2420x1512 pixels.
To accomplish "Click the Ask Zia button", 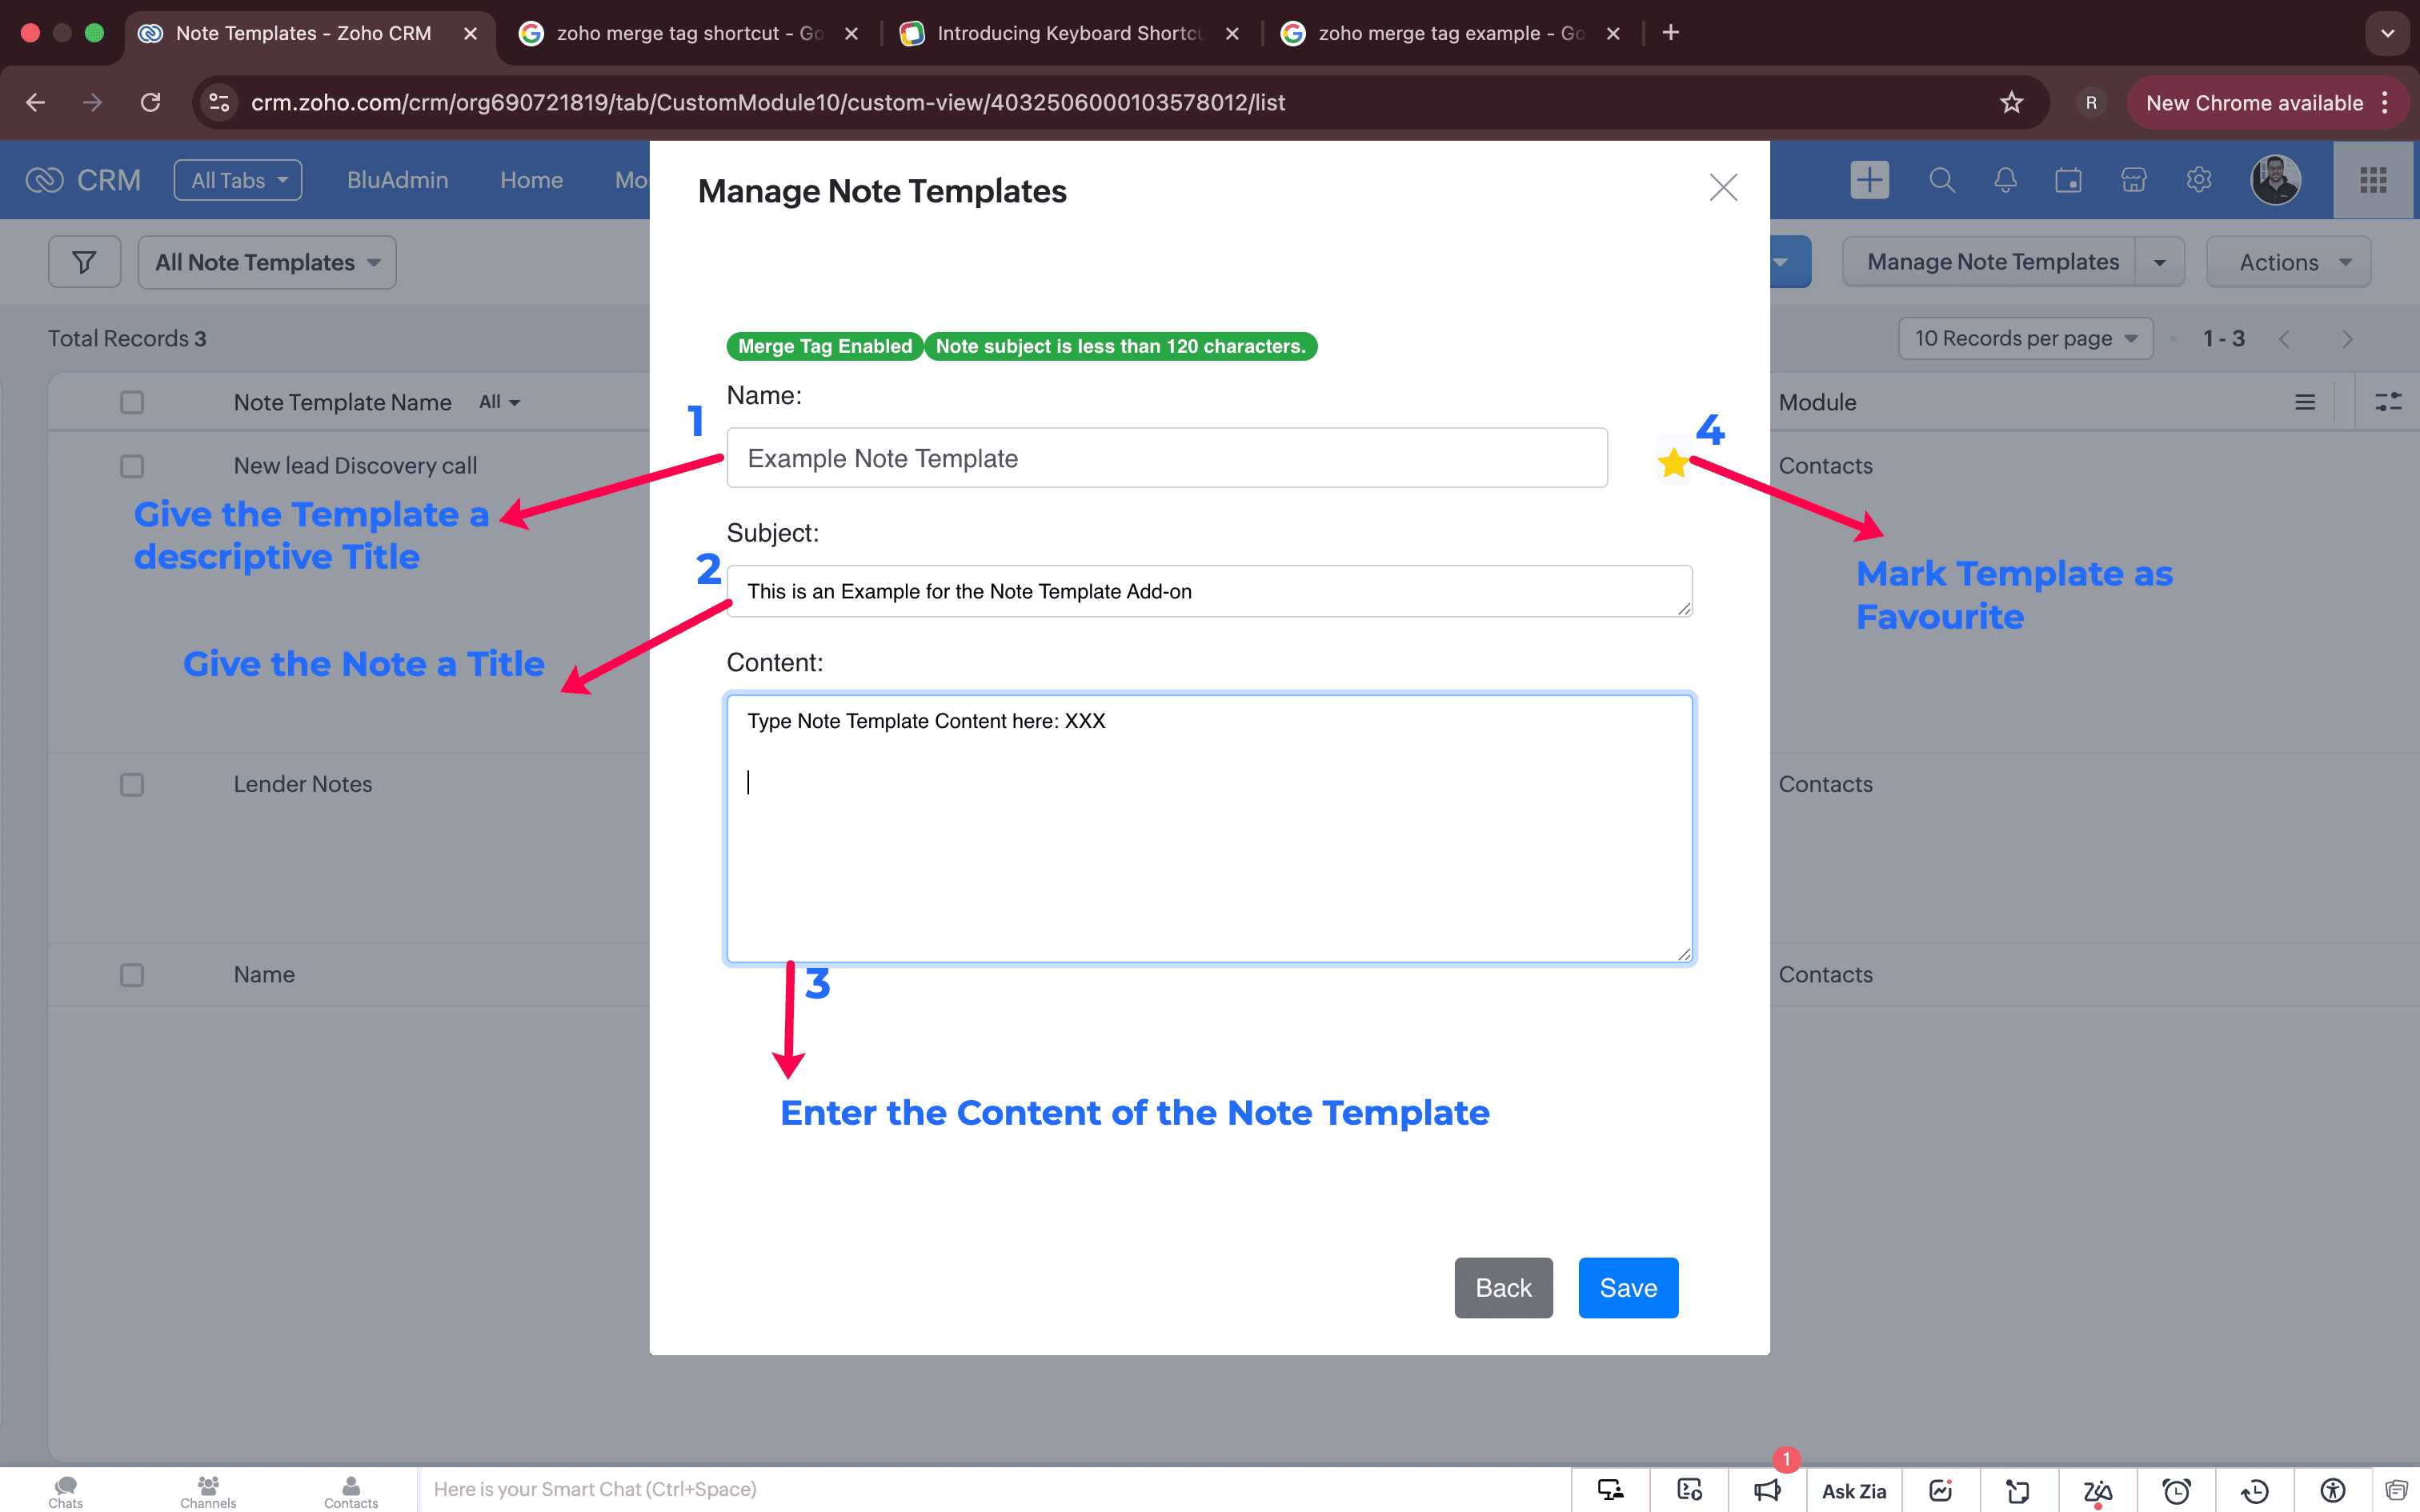I will 1853,1490.
